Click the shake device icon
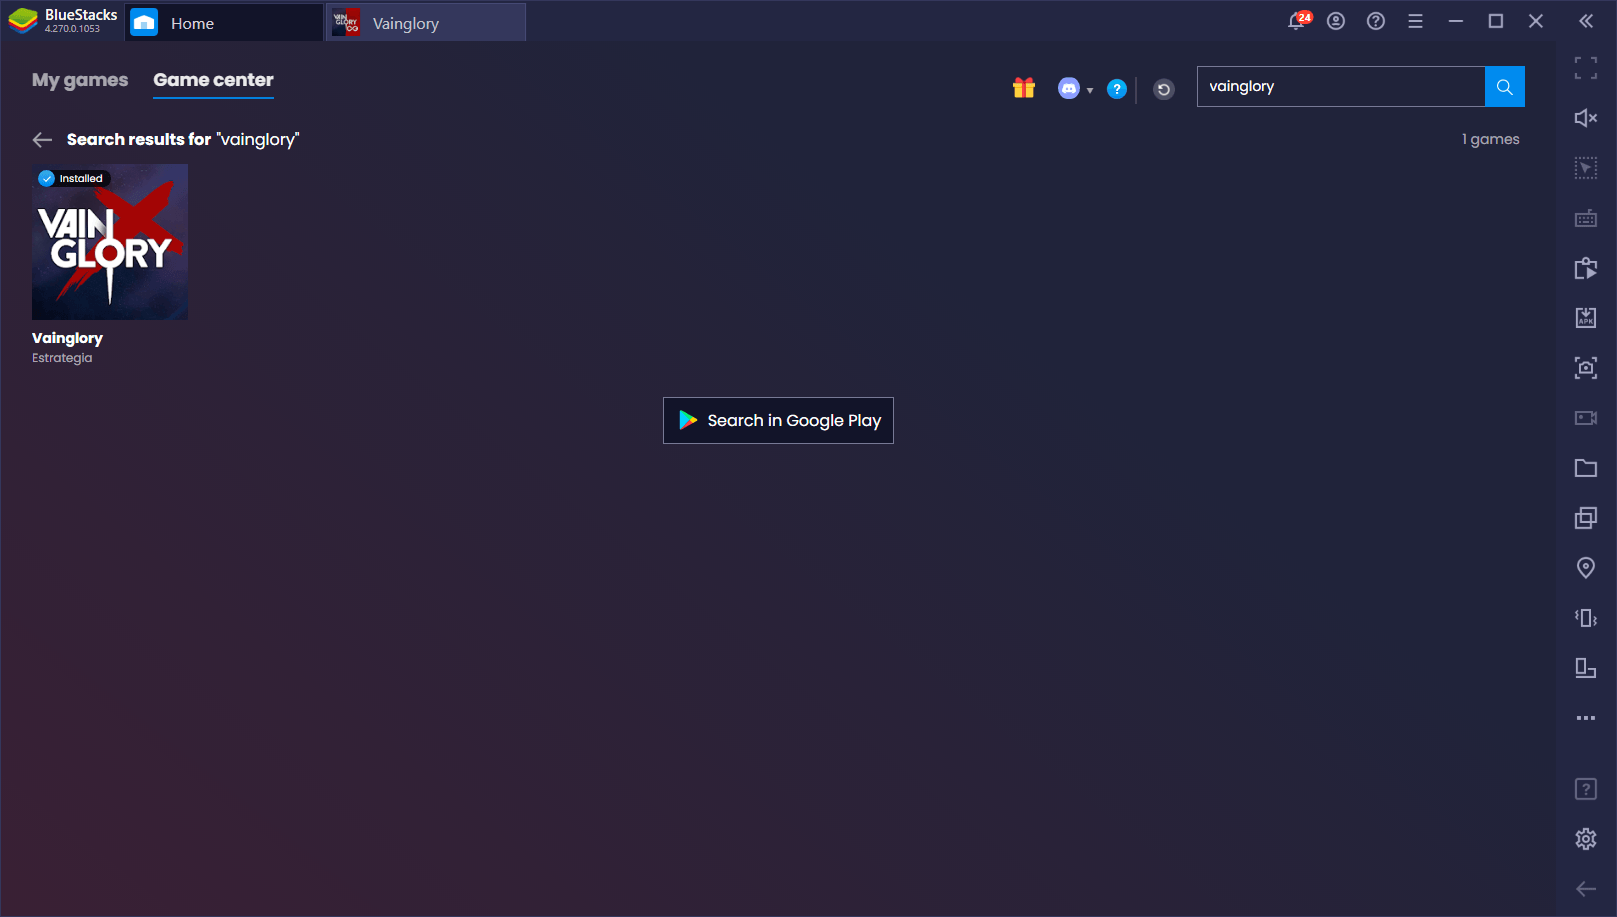This screenshot has height=917, width=1617. pos(1586,618)
